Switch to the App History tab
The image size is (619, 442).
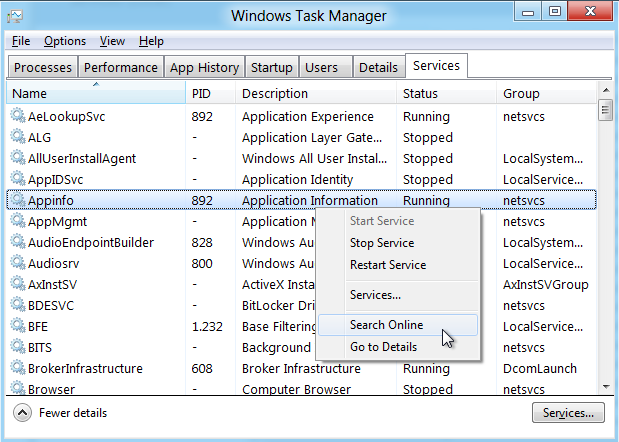pyautogui.click(x=204, y=67)
